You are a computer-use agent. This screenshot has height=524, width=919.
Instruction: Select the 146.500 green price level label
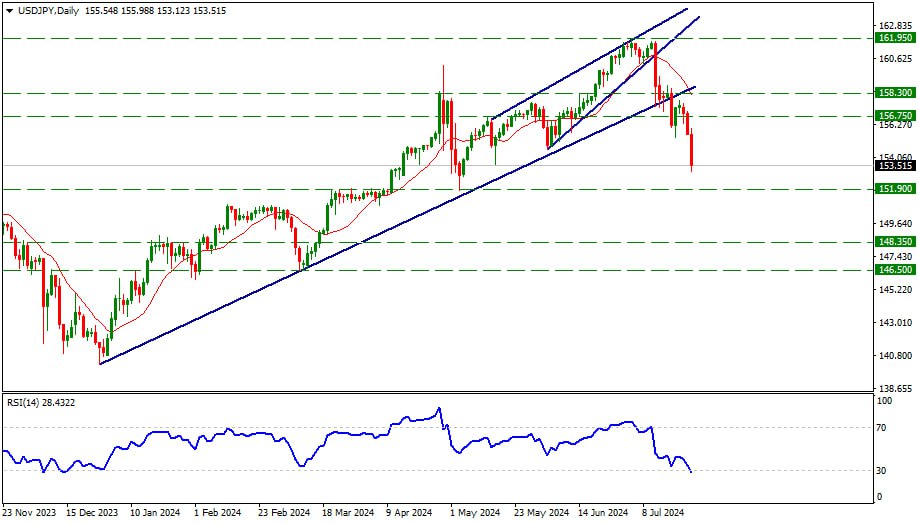[895, 270]
